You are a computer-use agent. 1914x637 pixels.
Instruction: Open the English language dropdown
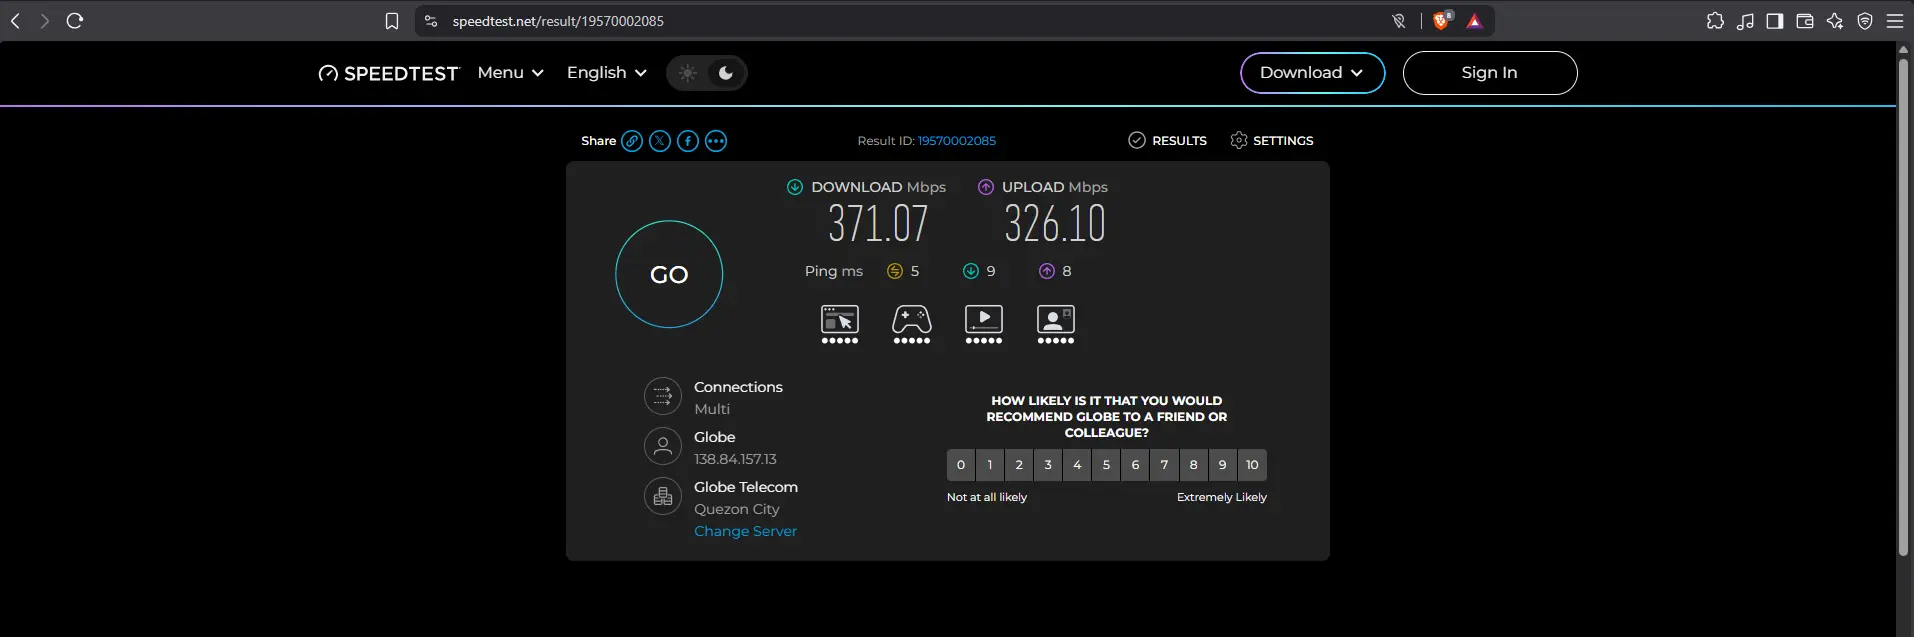607,73
